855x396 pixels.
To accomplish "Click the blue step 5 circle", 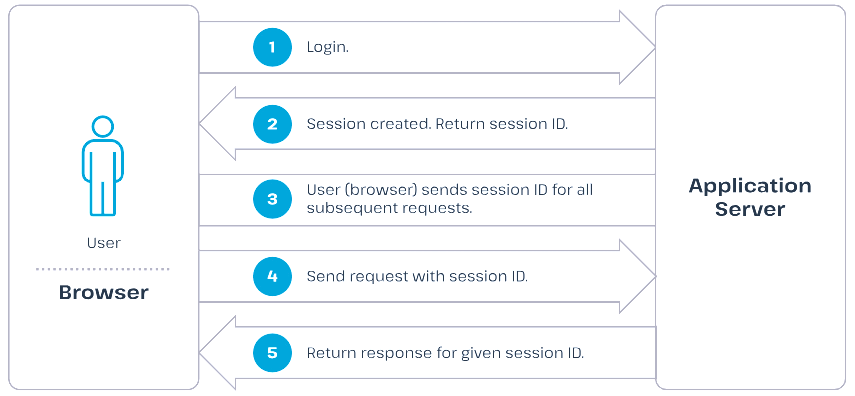I will tap(273, 353).
